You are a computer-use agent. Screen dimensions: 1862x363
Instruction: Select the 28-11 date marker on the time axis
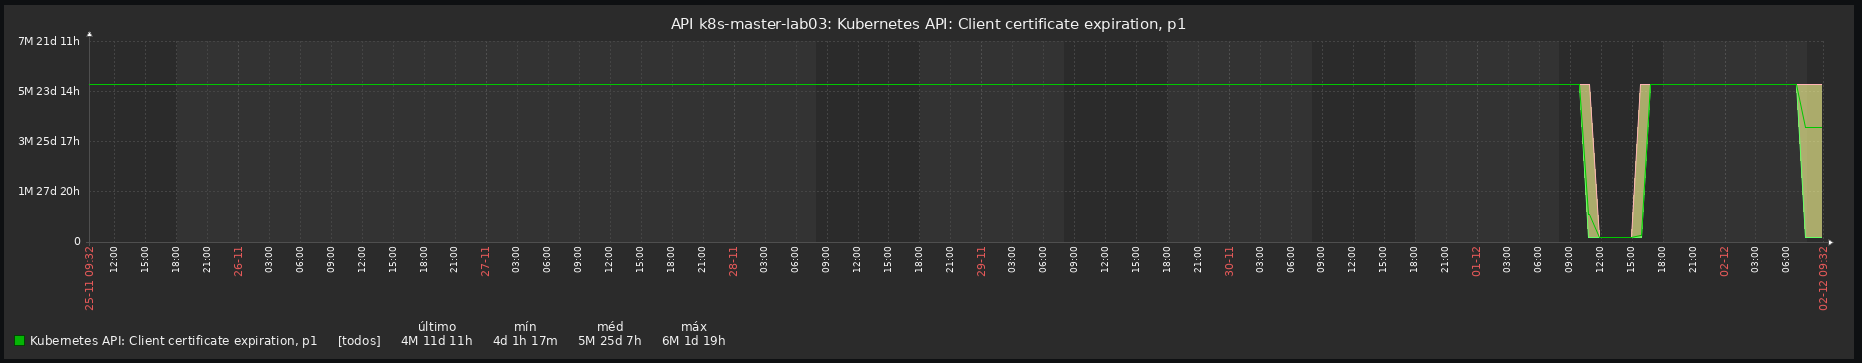tap(734, 261)
